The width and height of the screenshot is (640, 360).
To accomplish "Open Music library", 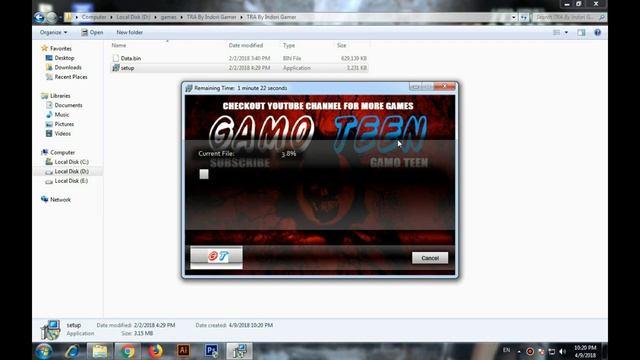I will (x=62, y=115).
